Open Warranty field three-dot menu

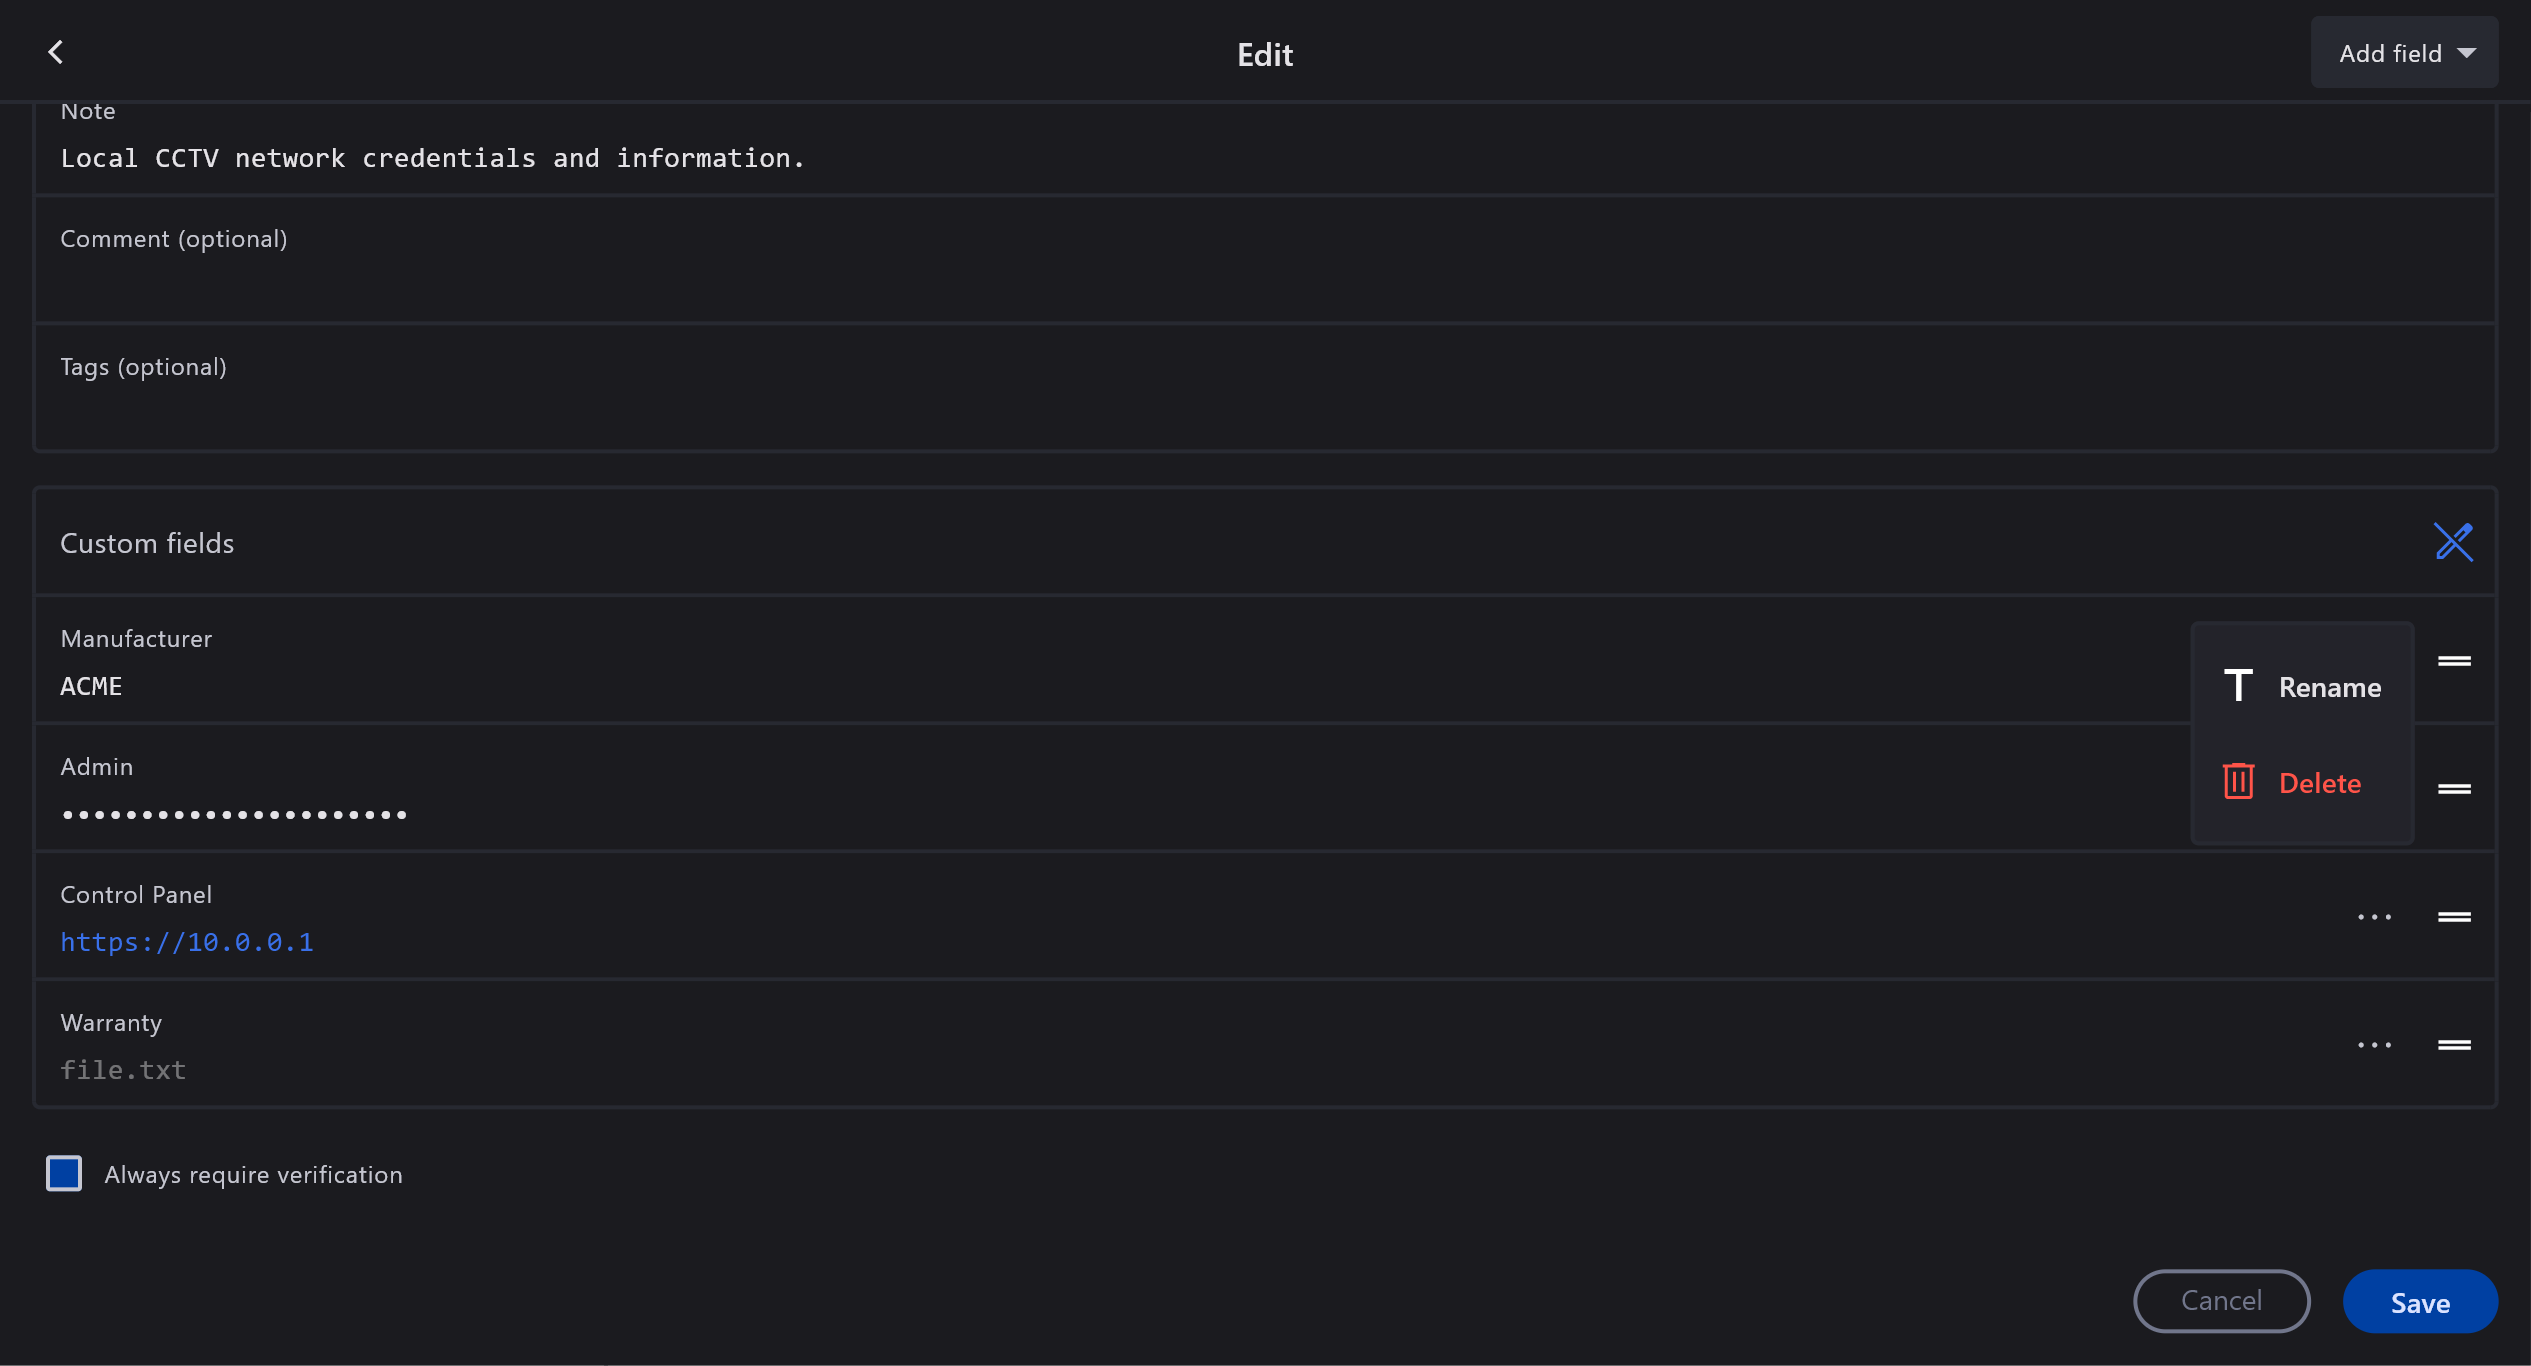[2374, 1044]
